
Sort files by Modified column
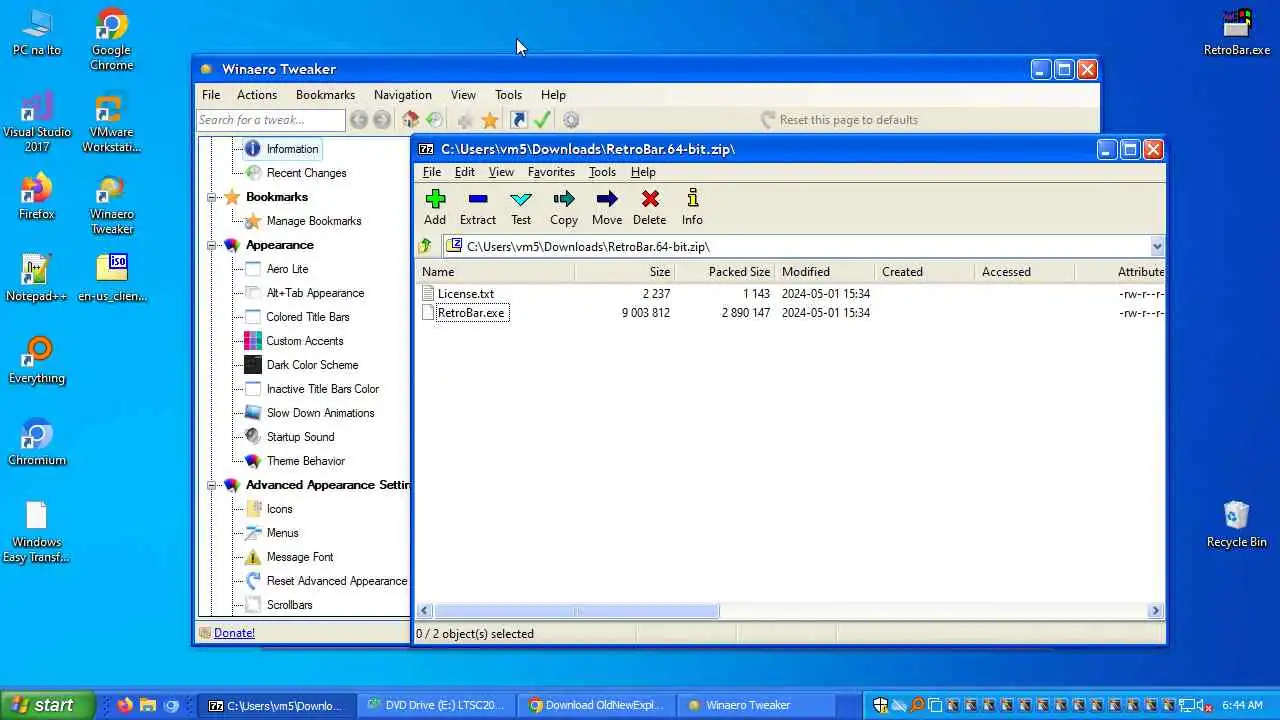click(825, 272)
